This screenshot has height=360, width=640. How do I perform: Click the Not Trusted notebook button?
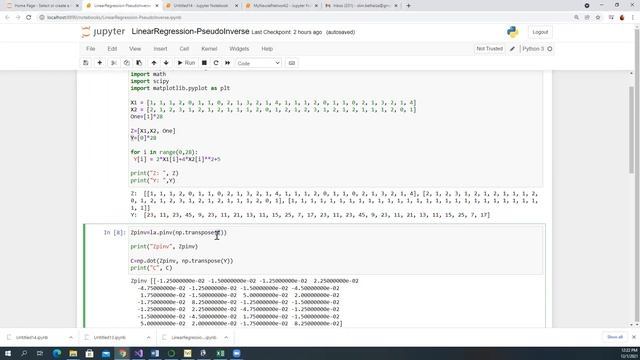(x=489, y=49)
